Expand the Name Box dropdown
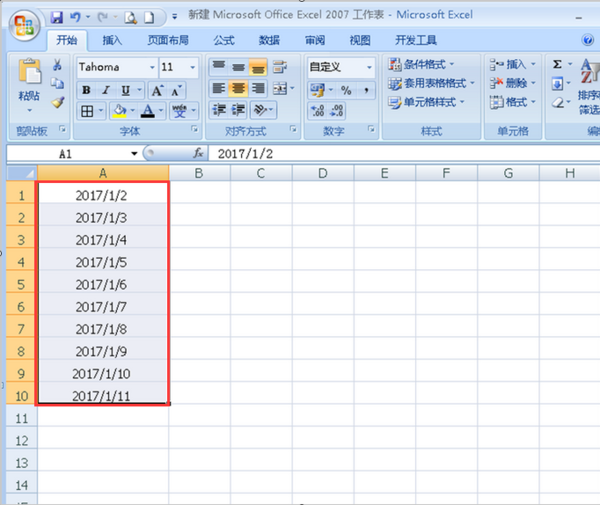Screen dimensions: 600x505 click(134, 154)
